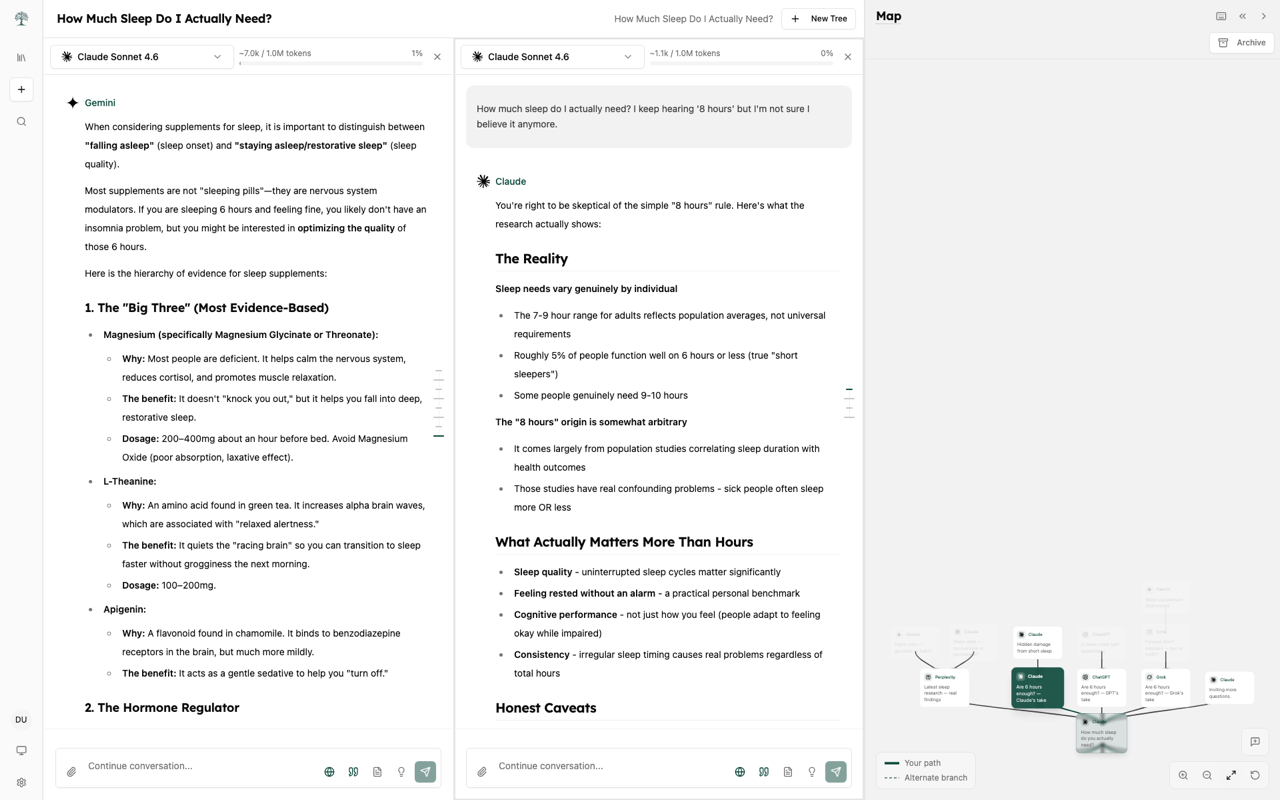
Task: Select the Perplexity 'Latest sleep research' map node
Action: point(944,688)
